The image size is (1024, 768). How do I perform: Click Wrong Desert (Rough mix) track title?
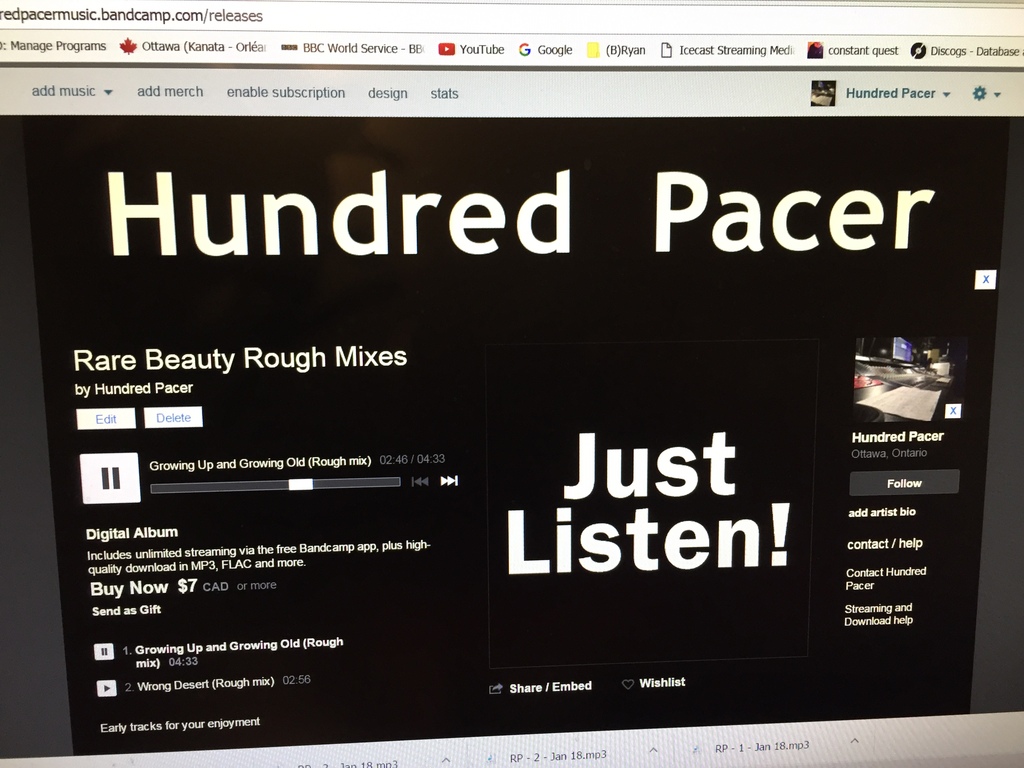[x=206, y=684]
